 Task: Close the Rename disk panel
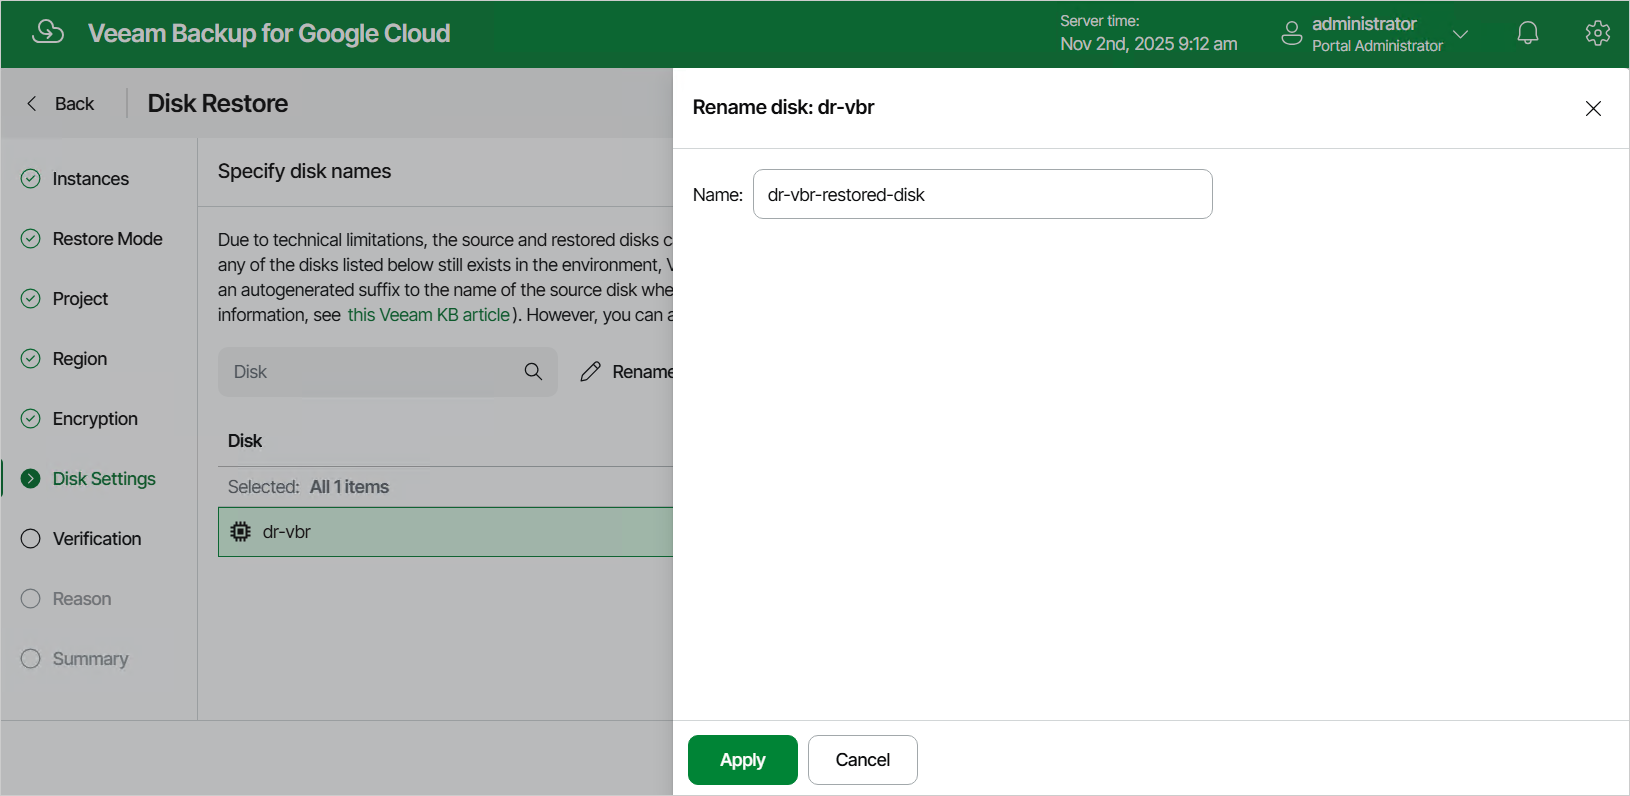tap(1593, 108)
